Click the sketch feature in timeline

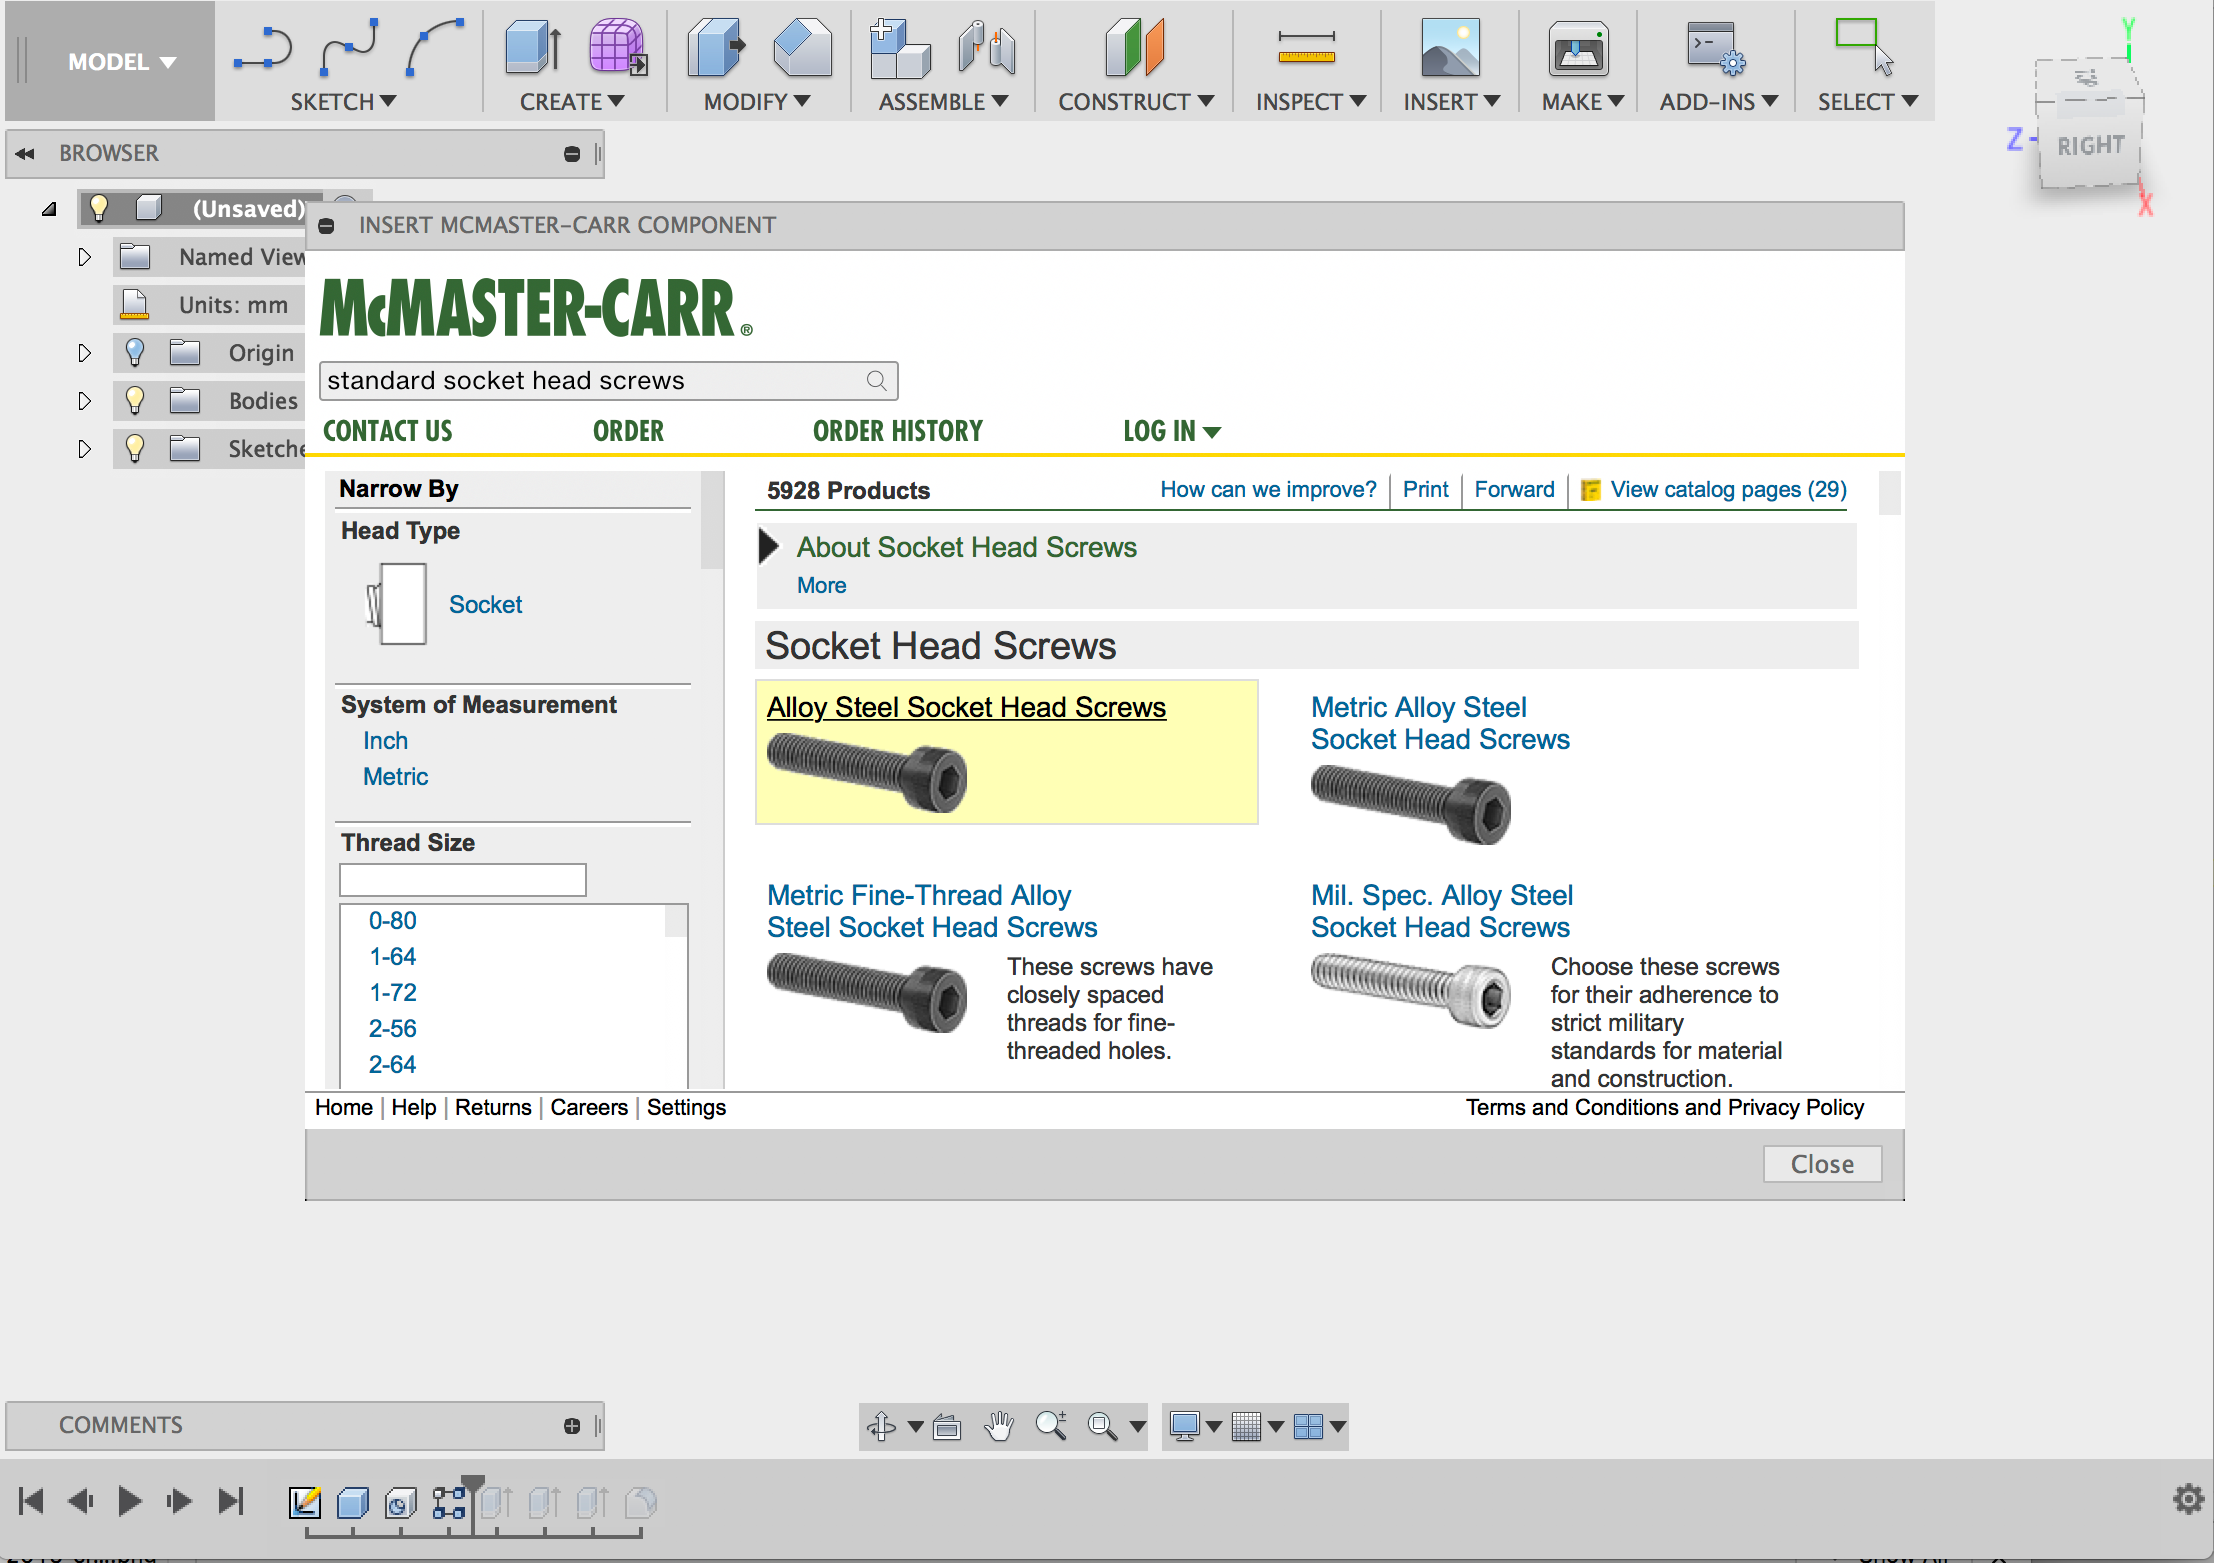(305, 1502)
